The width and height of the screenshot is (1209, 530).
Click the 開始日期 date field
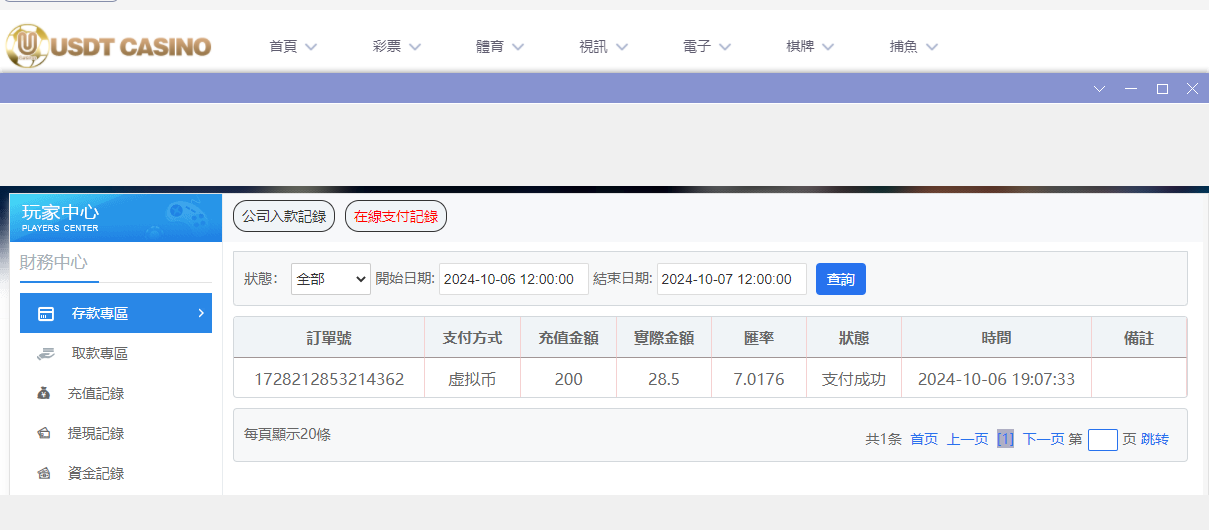tap(514, 279)
